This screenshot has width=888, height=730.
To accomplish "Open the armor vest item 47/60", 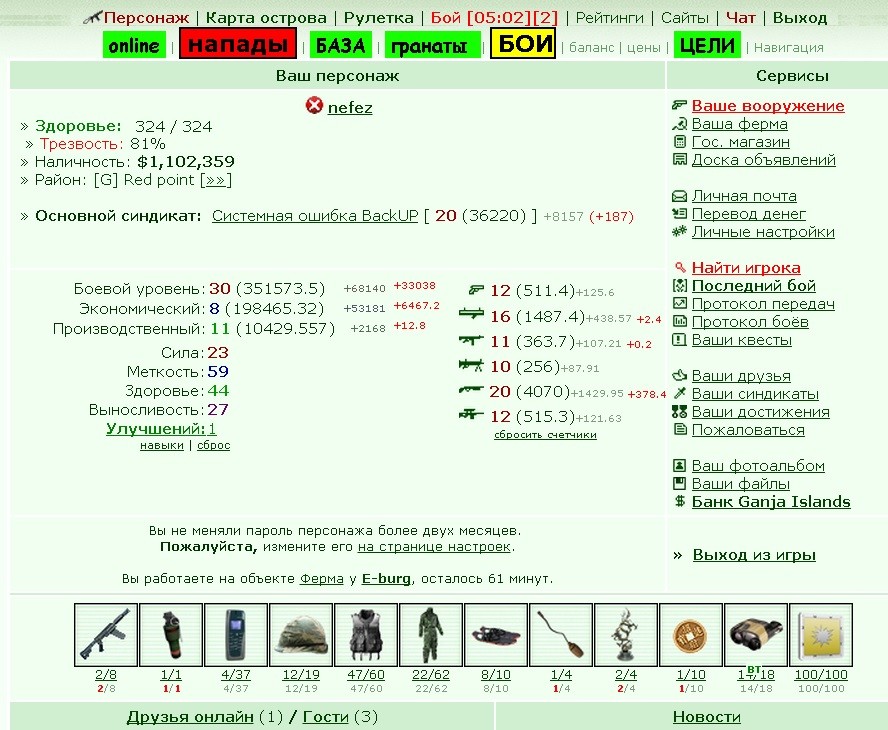I will point(366,634).
